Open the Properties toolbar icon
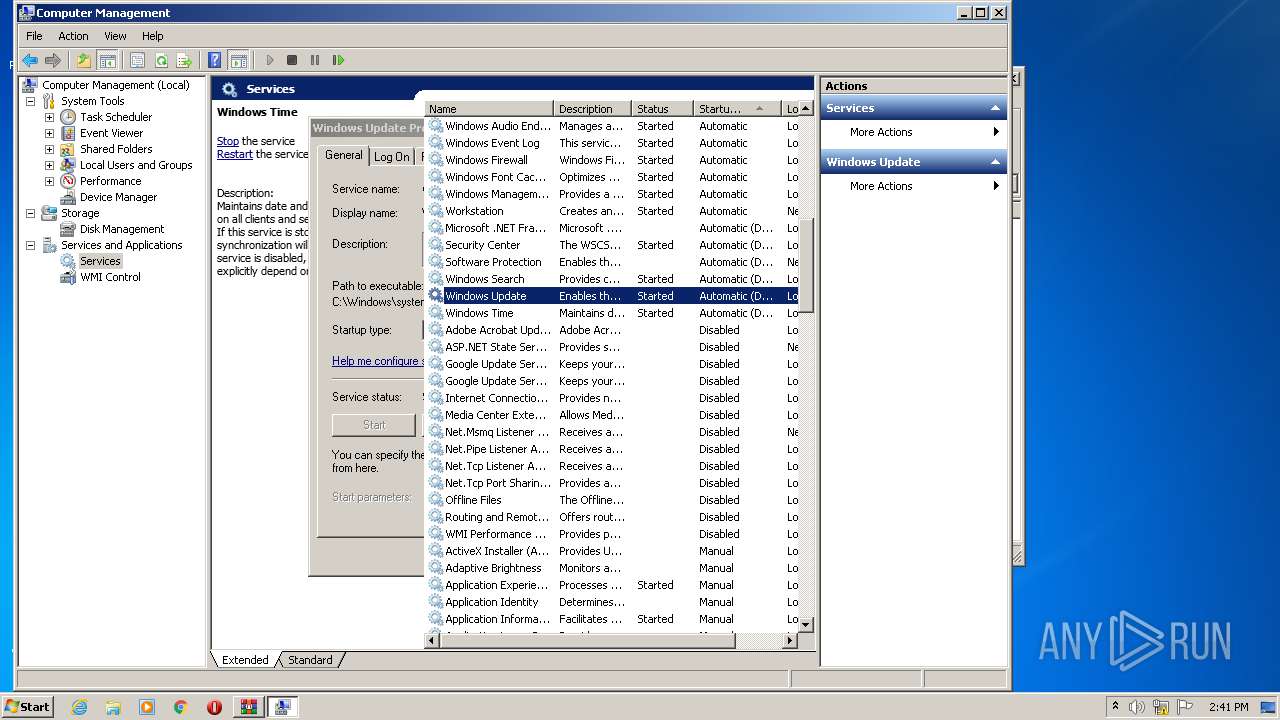The width and height of the screenshot is (1280, 720). [x=138, y=60]
